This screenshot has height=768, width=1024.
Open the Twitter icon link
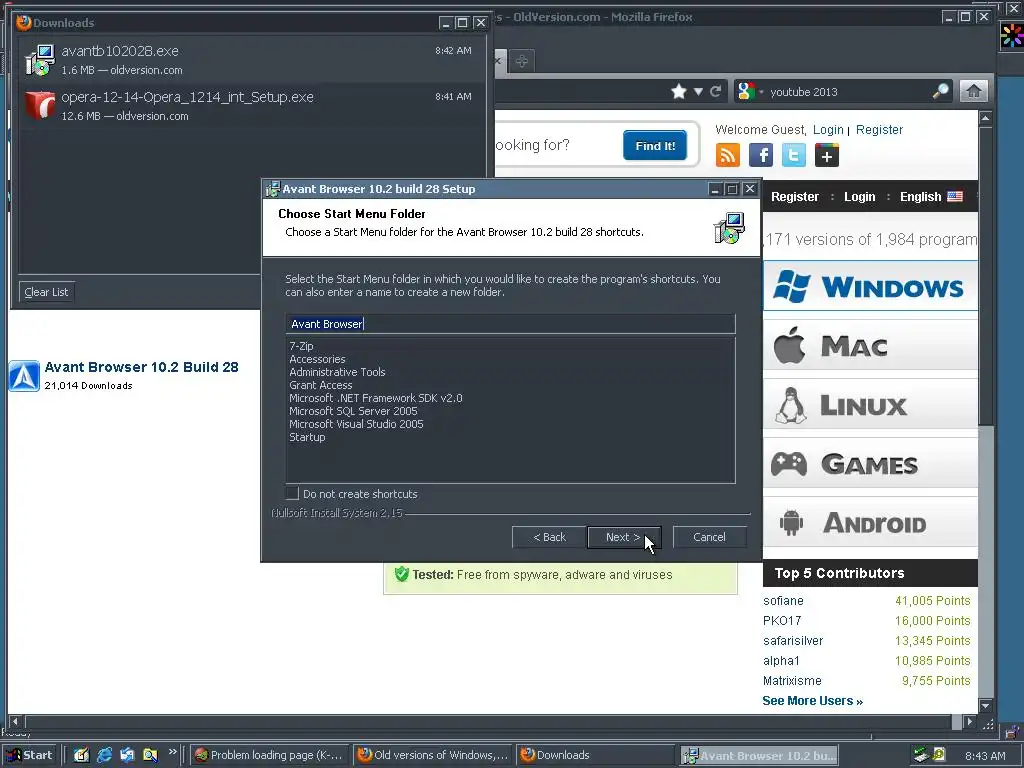pos(793,155)
